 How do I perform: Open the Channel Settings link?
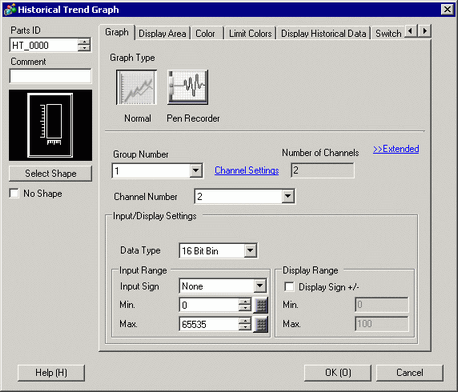[x=247, y=170]
